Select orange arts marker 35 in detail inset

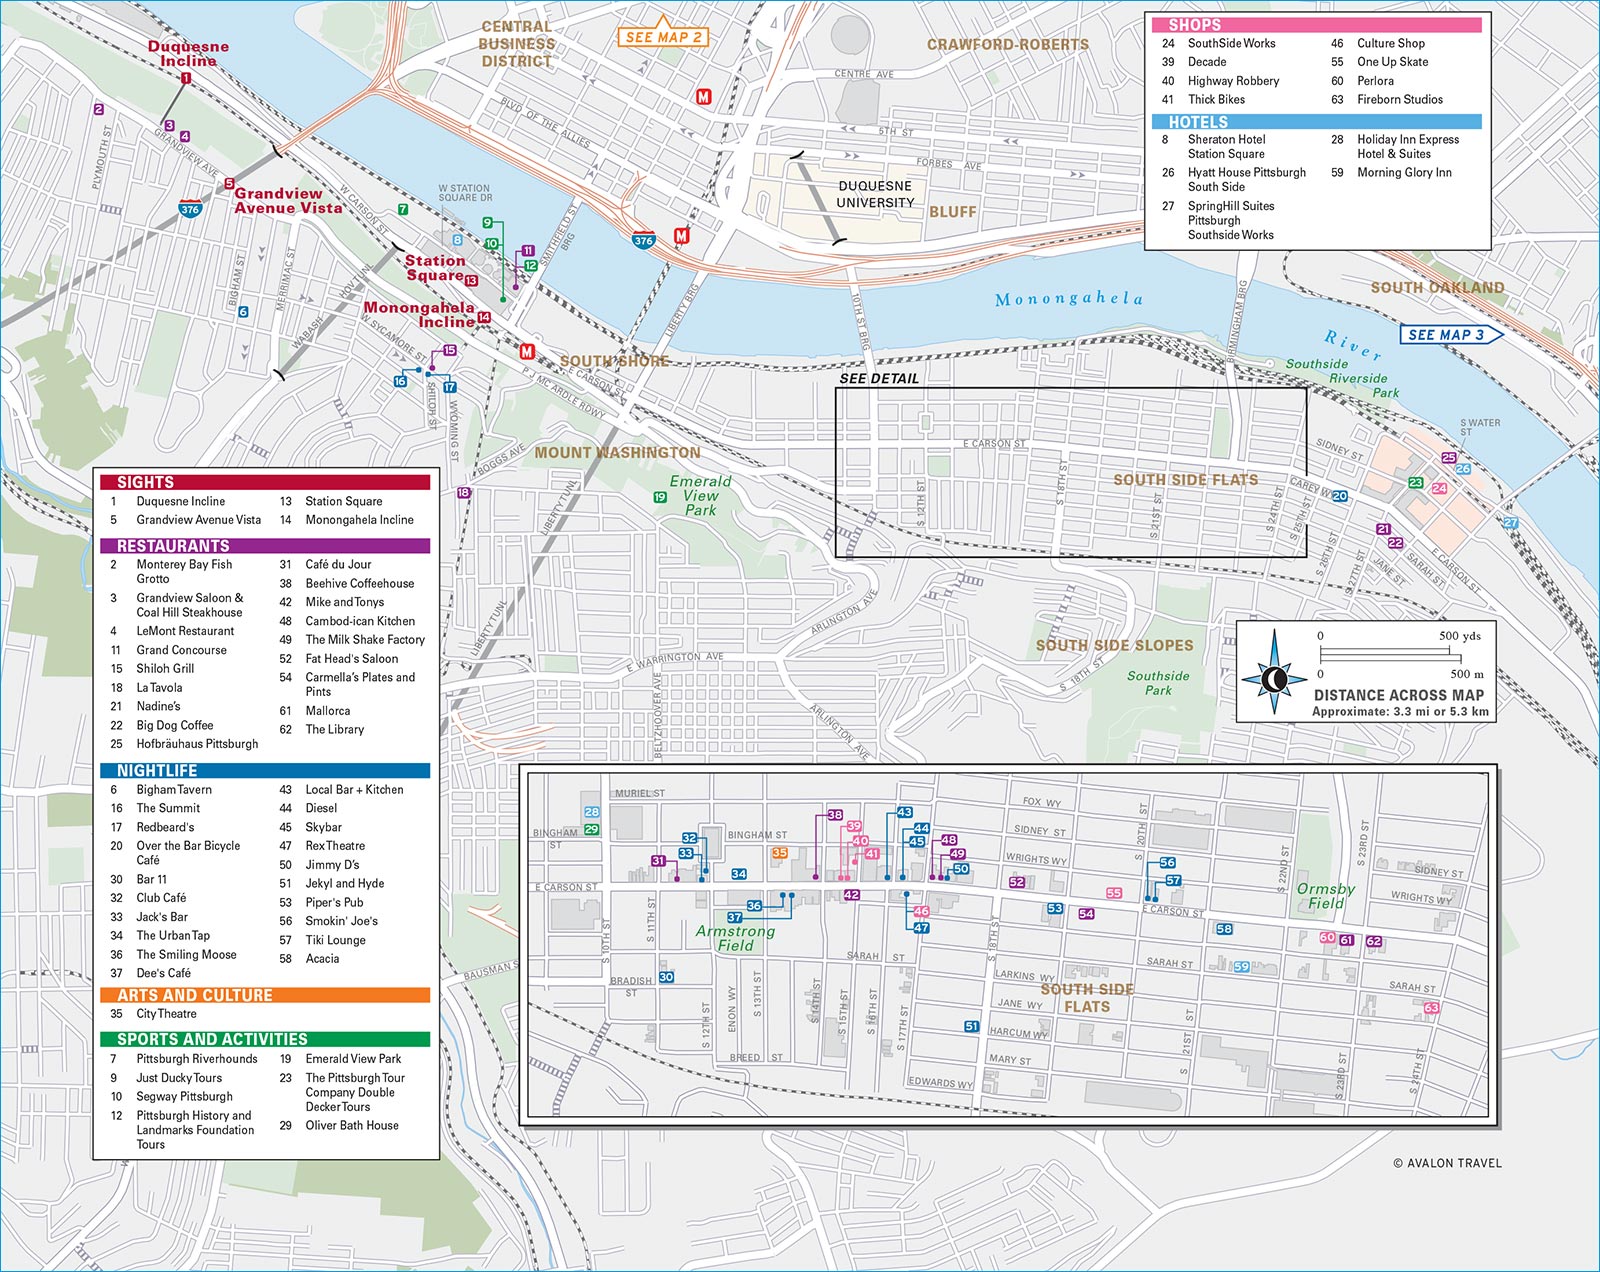[x=780, y=853]
